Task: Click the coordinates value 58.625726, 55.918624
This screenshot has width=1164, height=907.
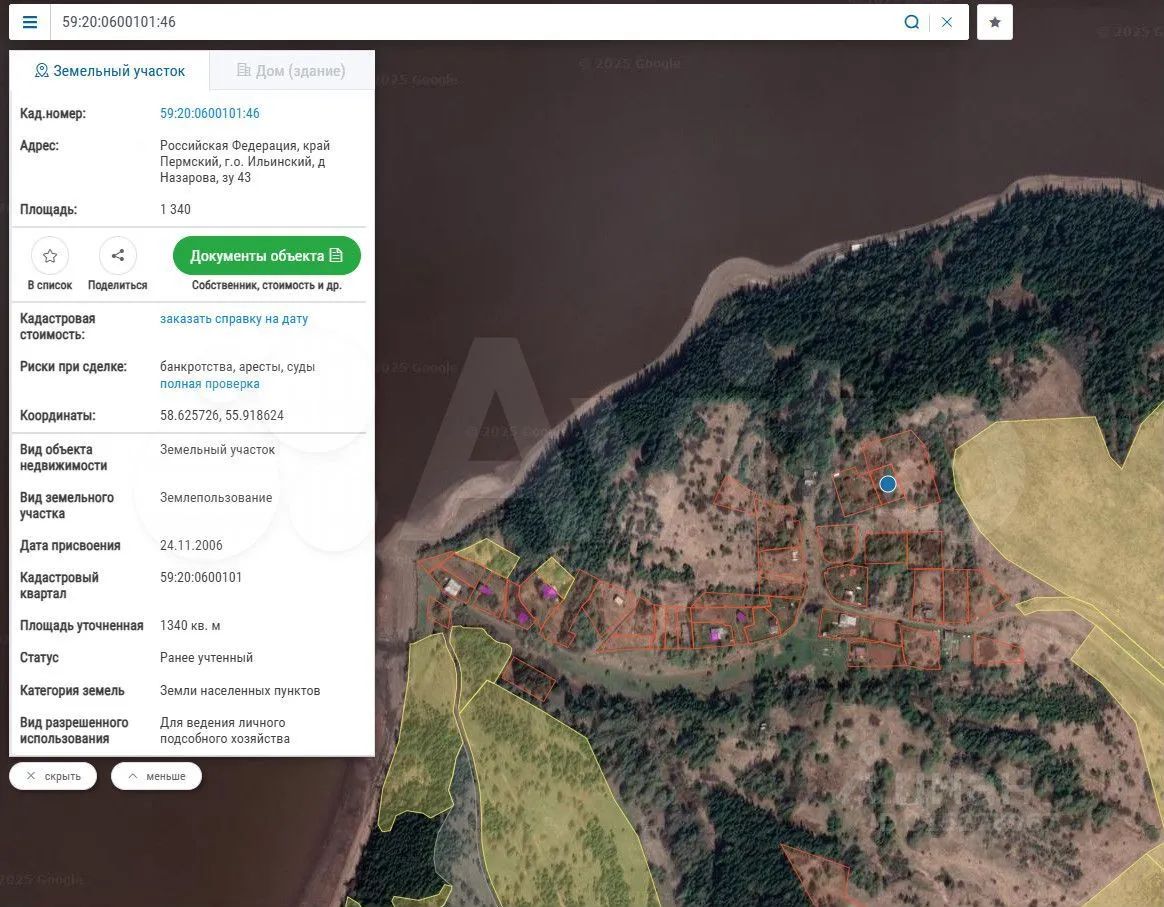Action: [x=222, y=415]
